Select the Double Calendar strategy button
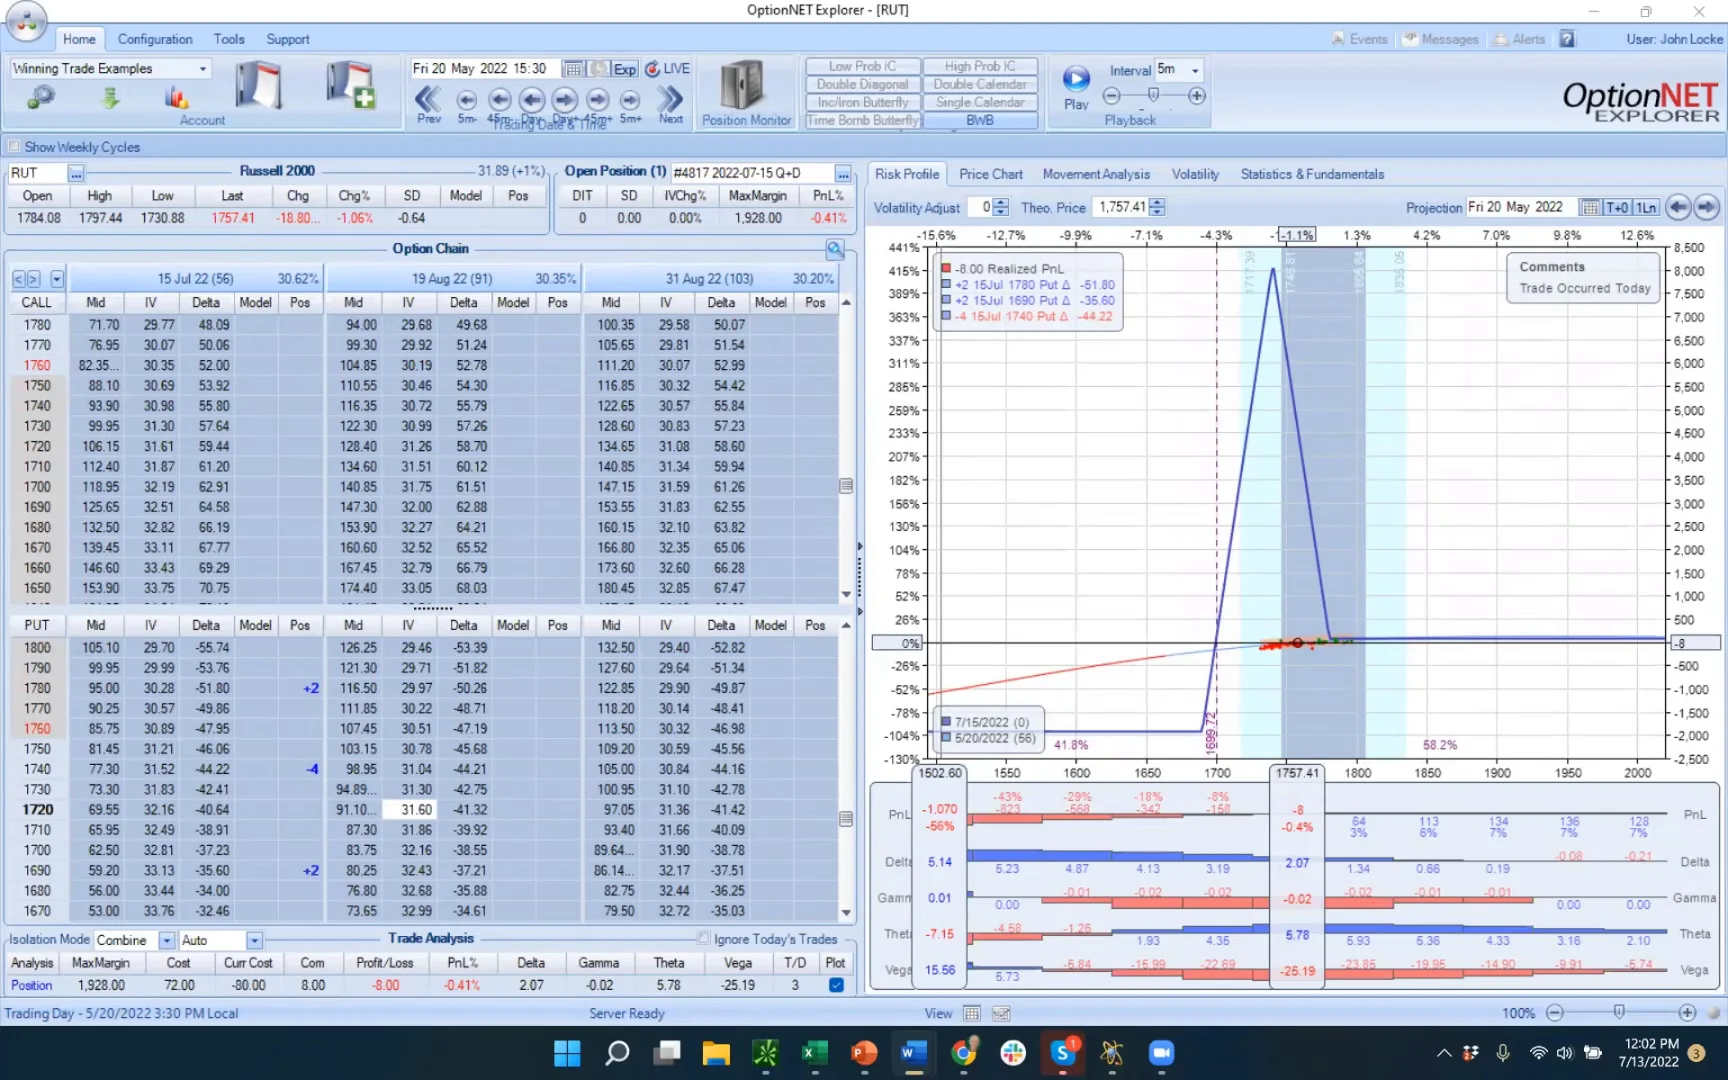1728x1080 pixels. pyautogui.click(x=980, y=84)
